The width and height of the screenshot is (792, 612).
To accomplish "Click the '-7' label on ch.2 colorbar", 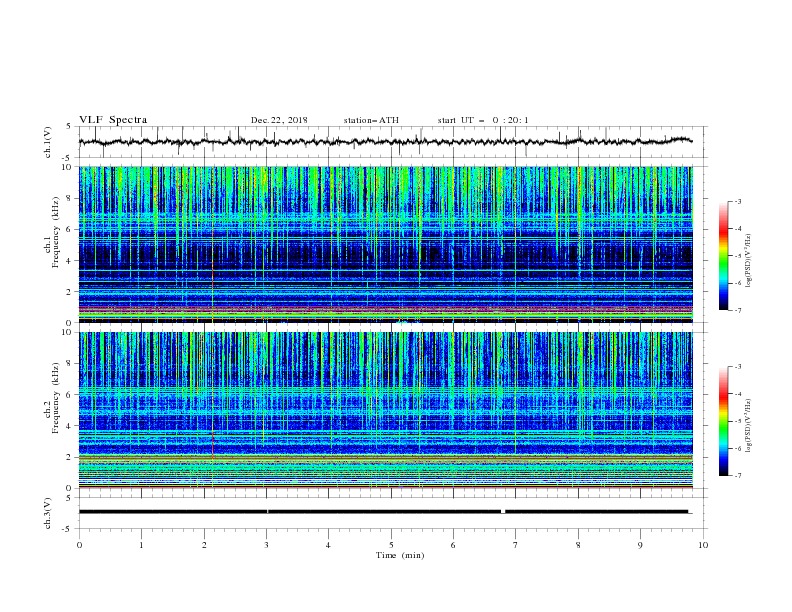I will [x=737, y=476].
